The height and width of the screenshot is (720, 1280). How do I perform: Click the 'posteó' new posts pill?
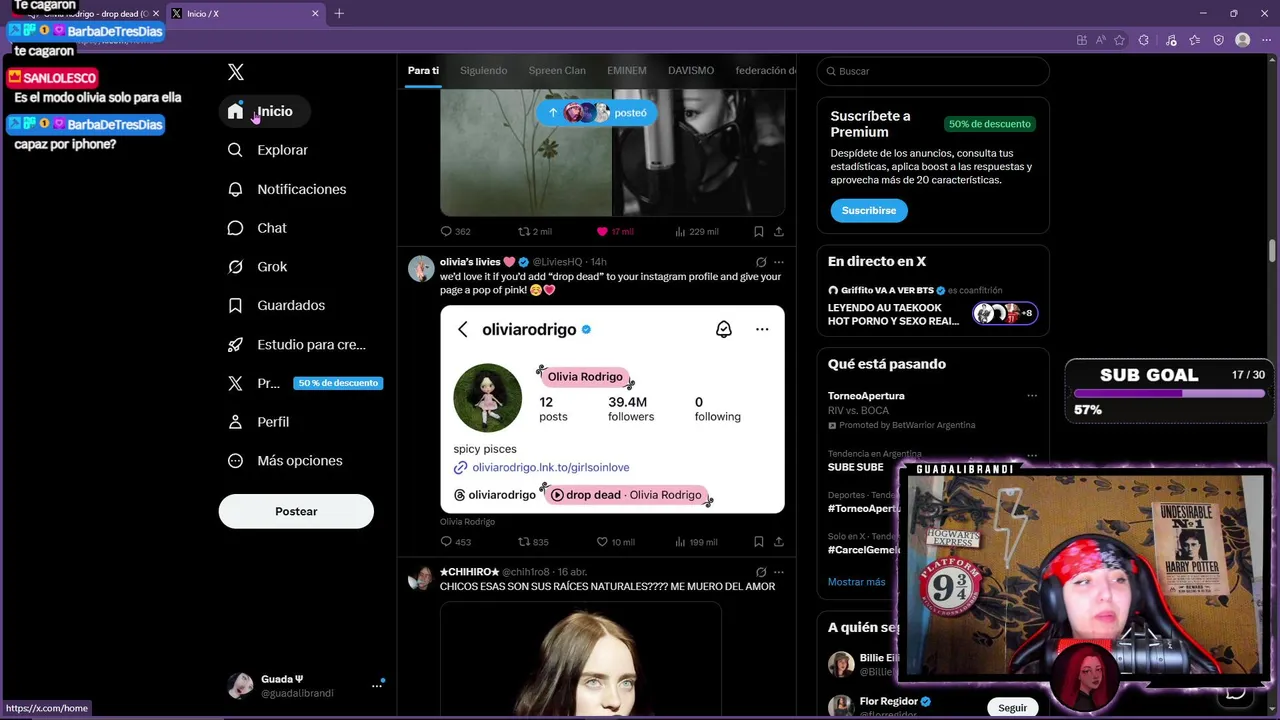(x=597, y=113)
